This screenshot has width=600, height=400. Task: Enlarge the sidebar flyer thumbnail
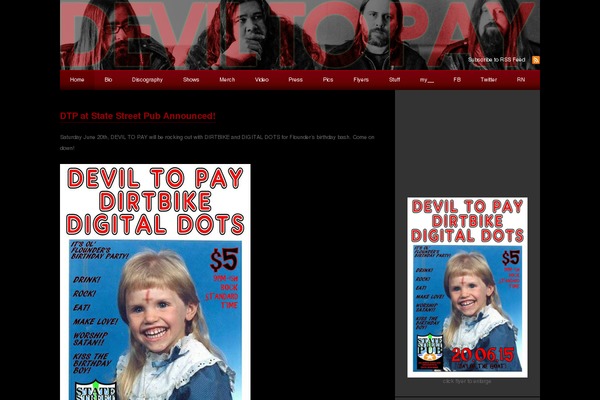pos(467,287)
